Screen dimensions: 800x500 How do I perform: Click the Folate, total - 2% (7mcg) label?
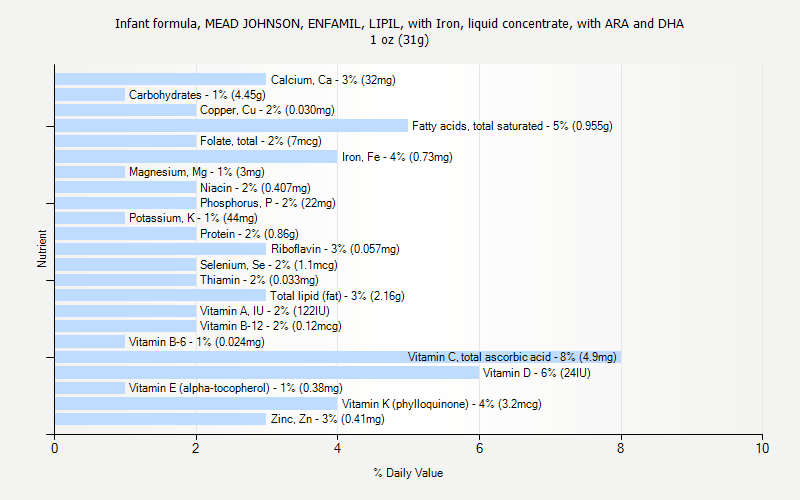(261, 141)
